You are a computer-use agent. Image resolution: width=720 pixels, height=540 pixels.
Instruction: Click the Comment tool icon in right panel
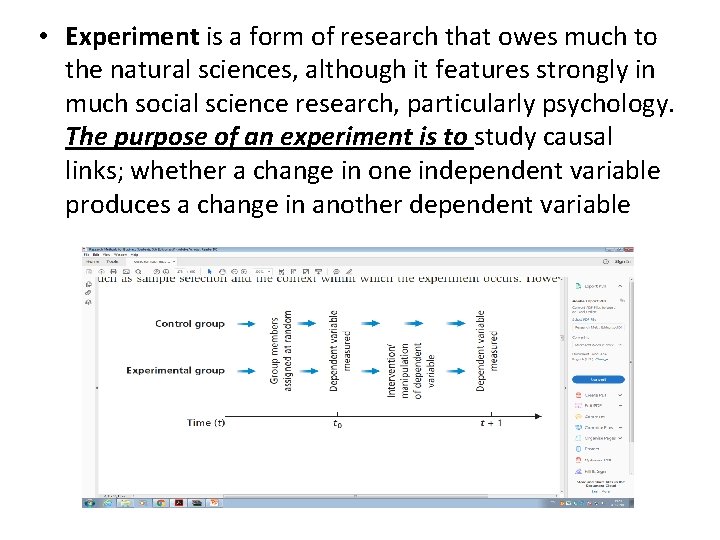pos(578,416)
